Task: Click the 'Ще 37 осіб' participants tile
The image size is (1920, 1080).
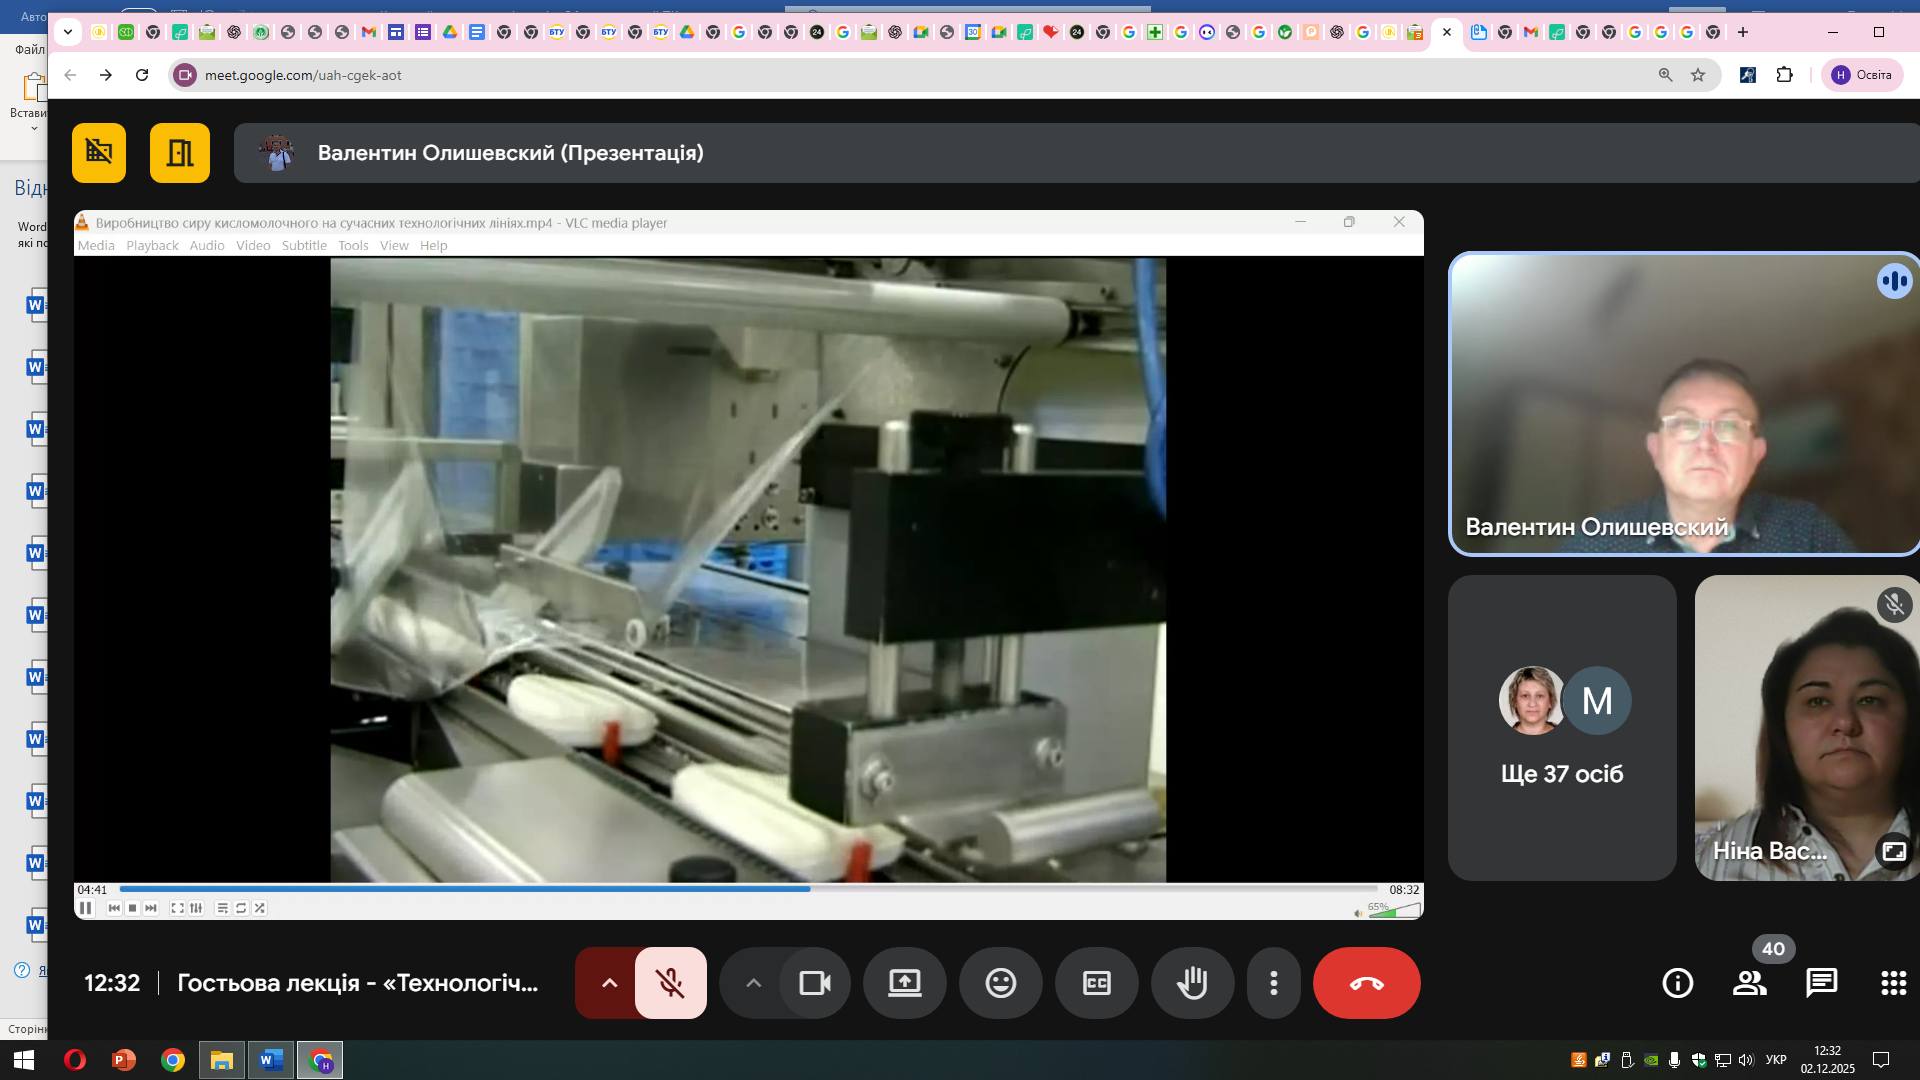Action: pyautogui.click(x=1561, y=728)
